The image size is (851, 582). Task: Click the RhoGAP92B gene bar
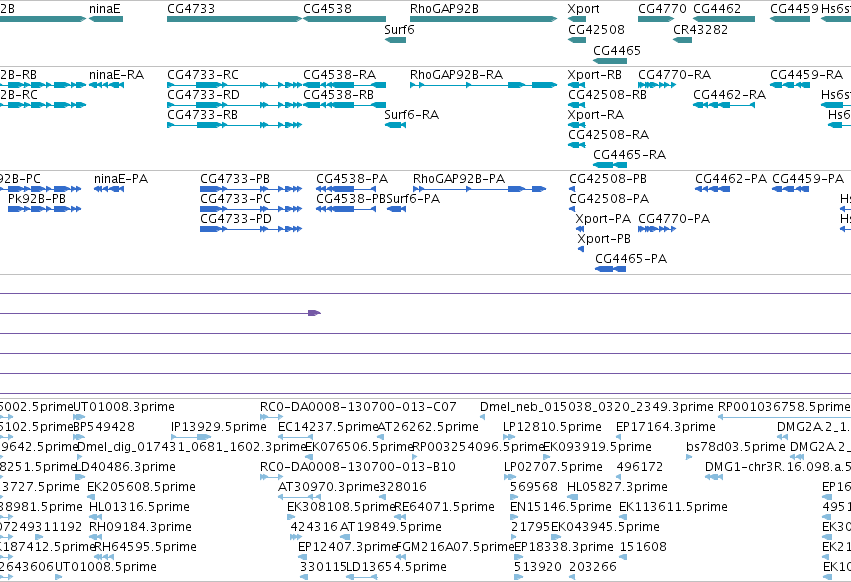click(484, 19)
